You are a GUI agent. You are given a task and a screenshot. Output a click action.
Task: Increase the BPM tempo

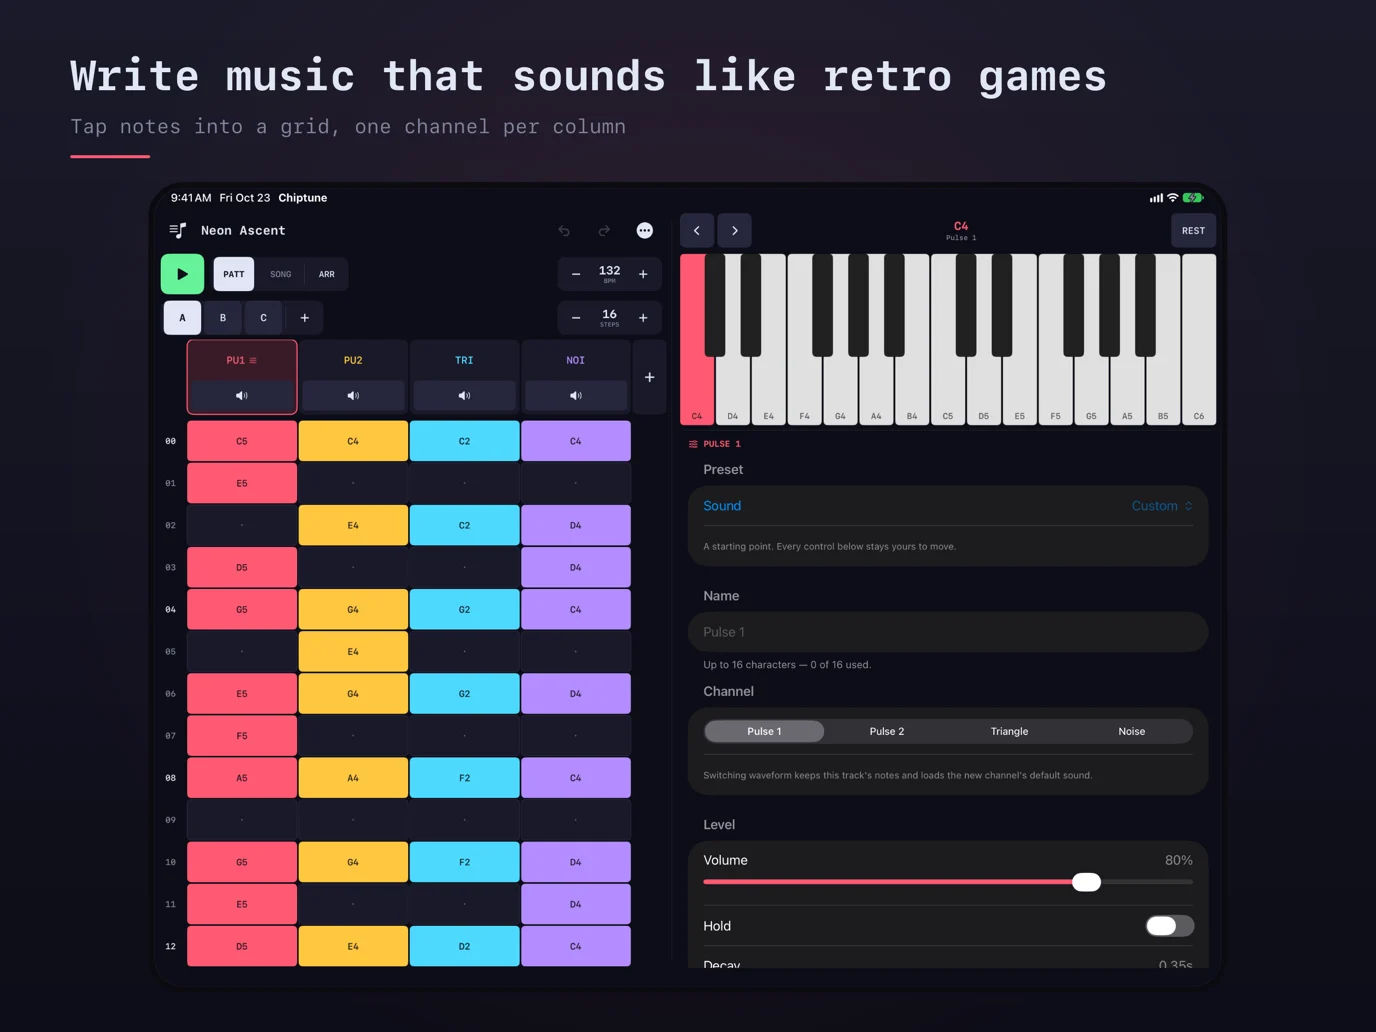[x=643, y=274]
